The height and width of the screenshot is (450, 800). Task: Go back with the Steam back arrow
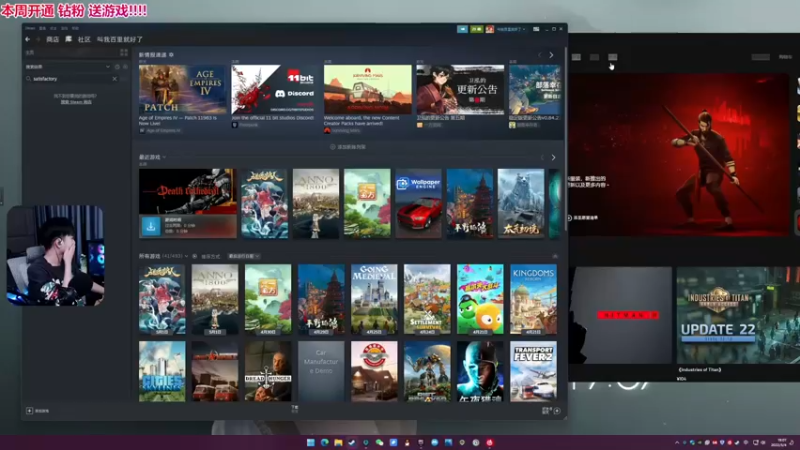tap(28, 39)
